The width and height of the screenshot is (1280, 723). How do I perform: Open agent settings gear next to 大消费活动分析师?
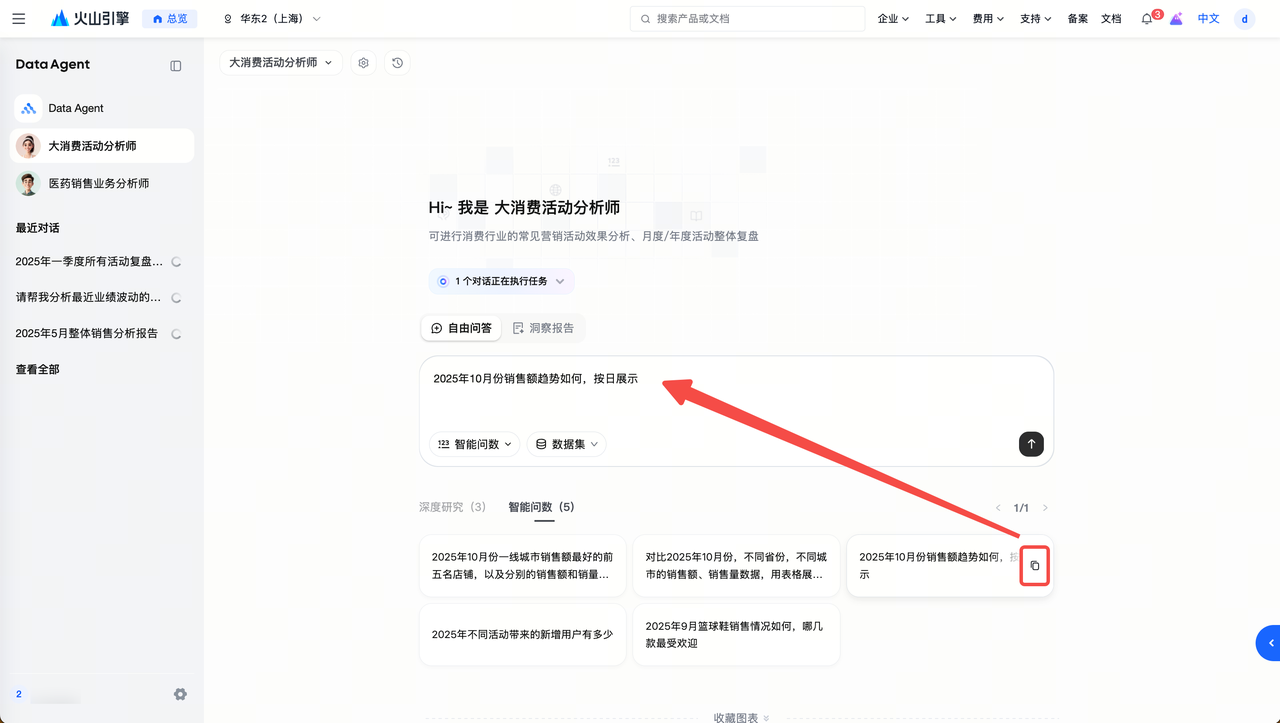(364, 63)
